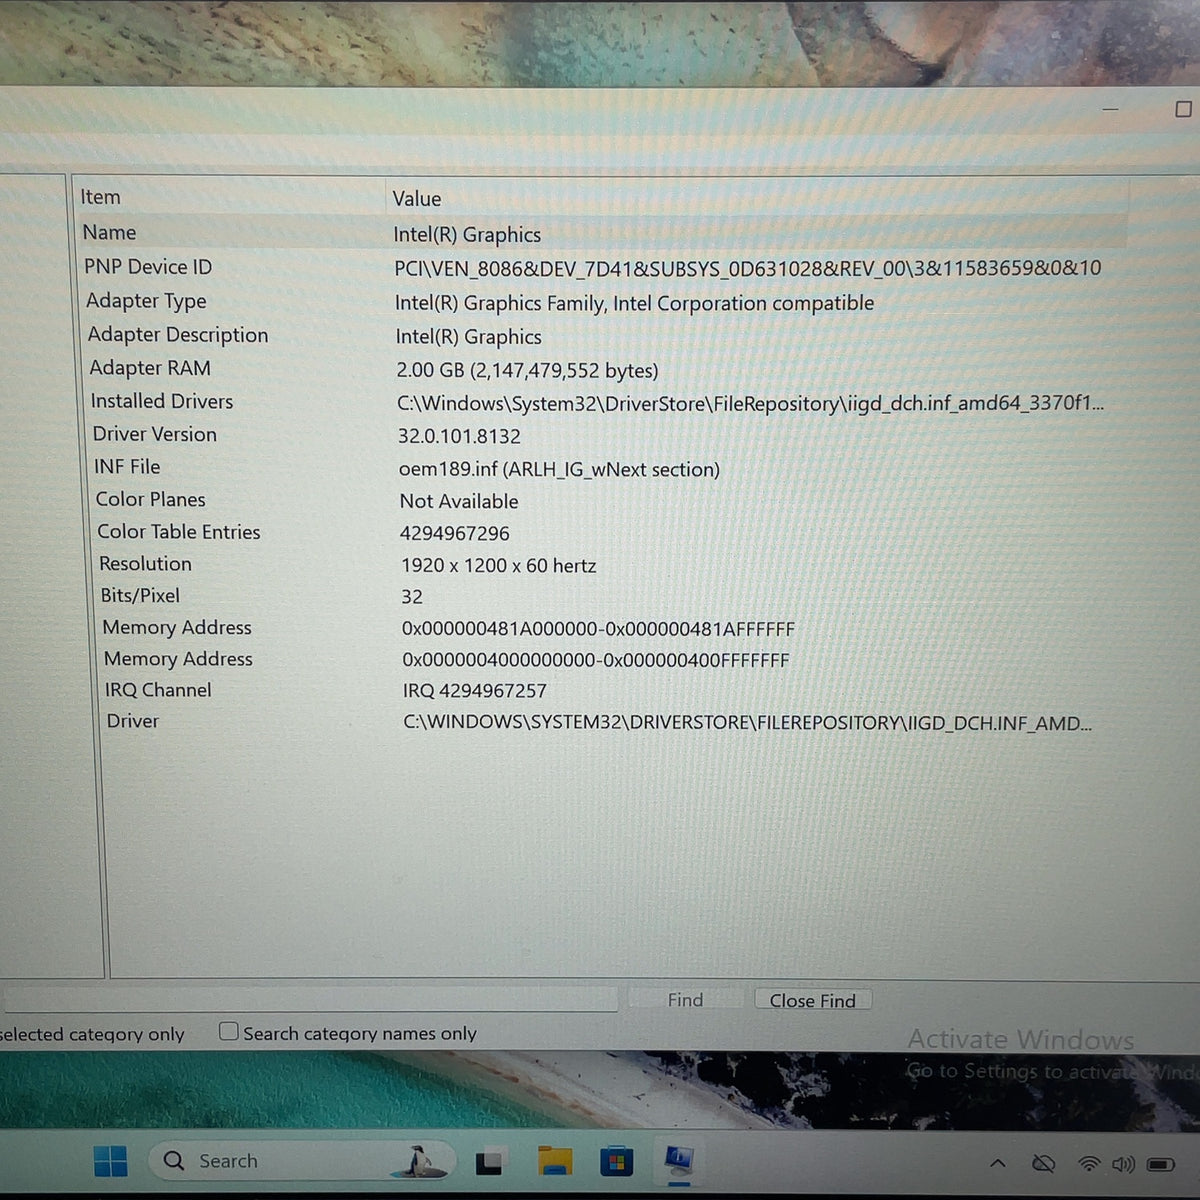The width and height of the screenshot is (1200, 1200).
Task: Select the PNP Device ID row
Action: pyautogui.click(x=603, y=267)
